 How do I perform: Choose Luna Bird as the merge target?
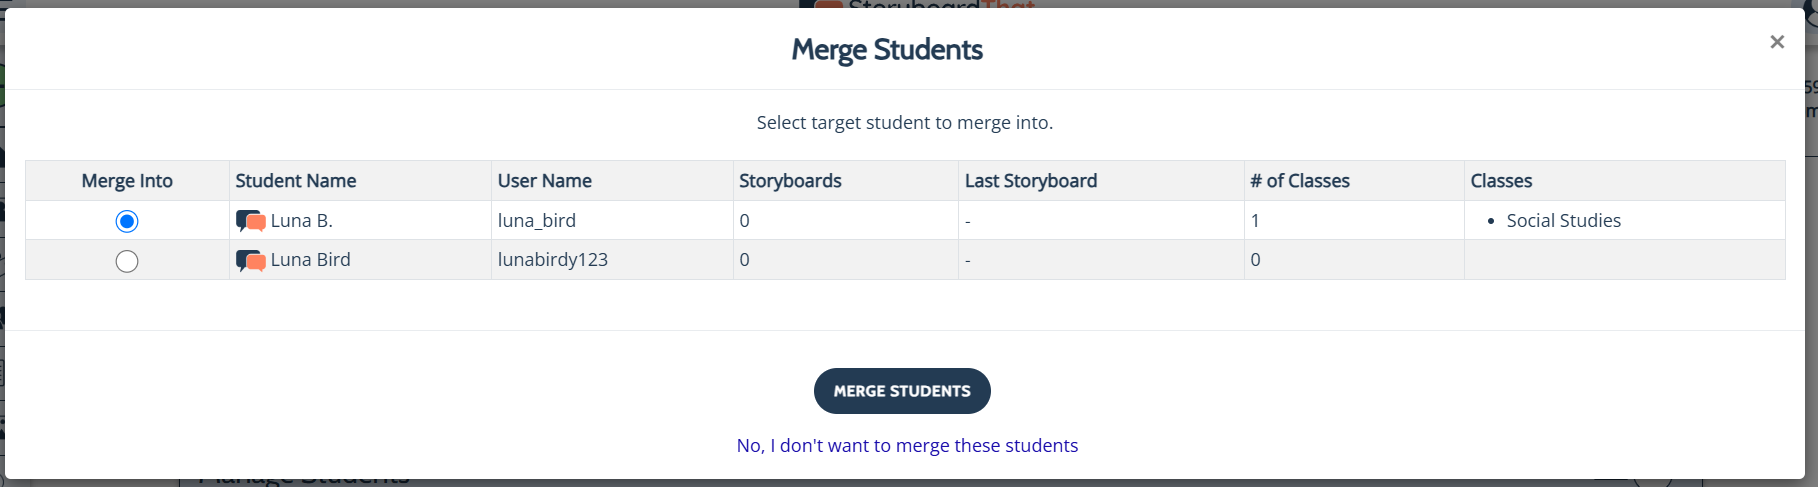coord(127,261)
